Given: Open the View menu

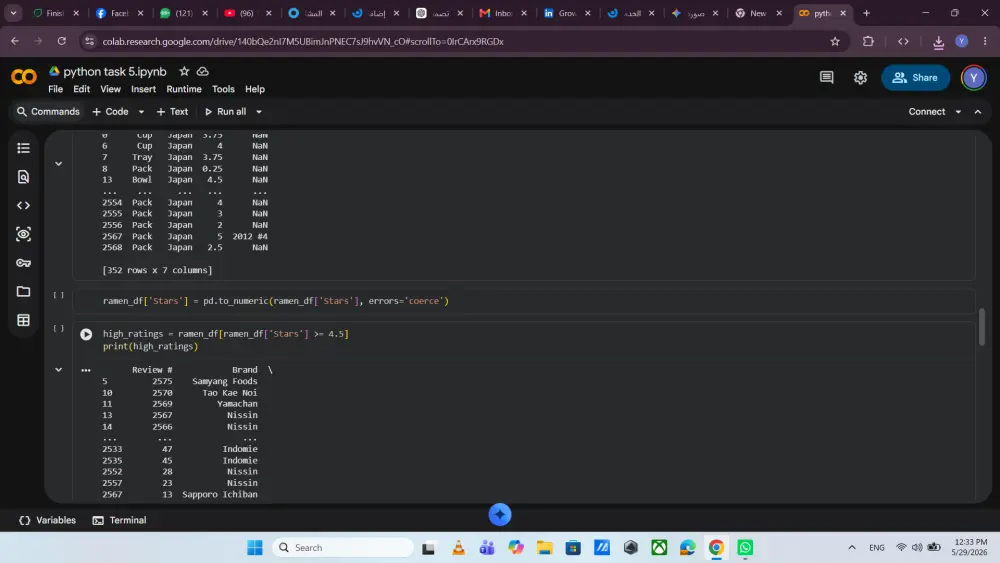Looking at the screenshot, I should pyautogui.click(x=110, y=89).
